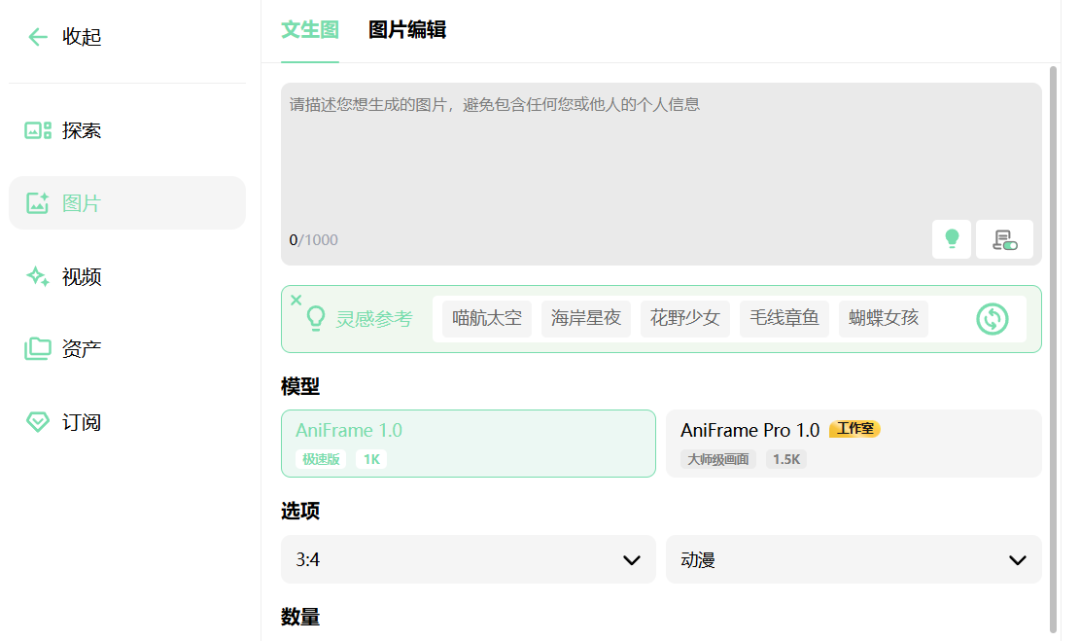Screen dimensions: 1080x641
Task: Open the 资产 menu item
Action: (x=127, y=349)
